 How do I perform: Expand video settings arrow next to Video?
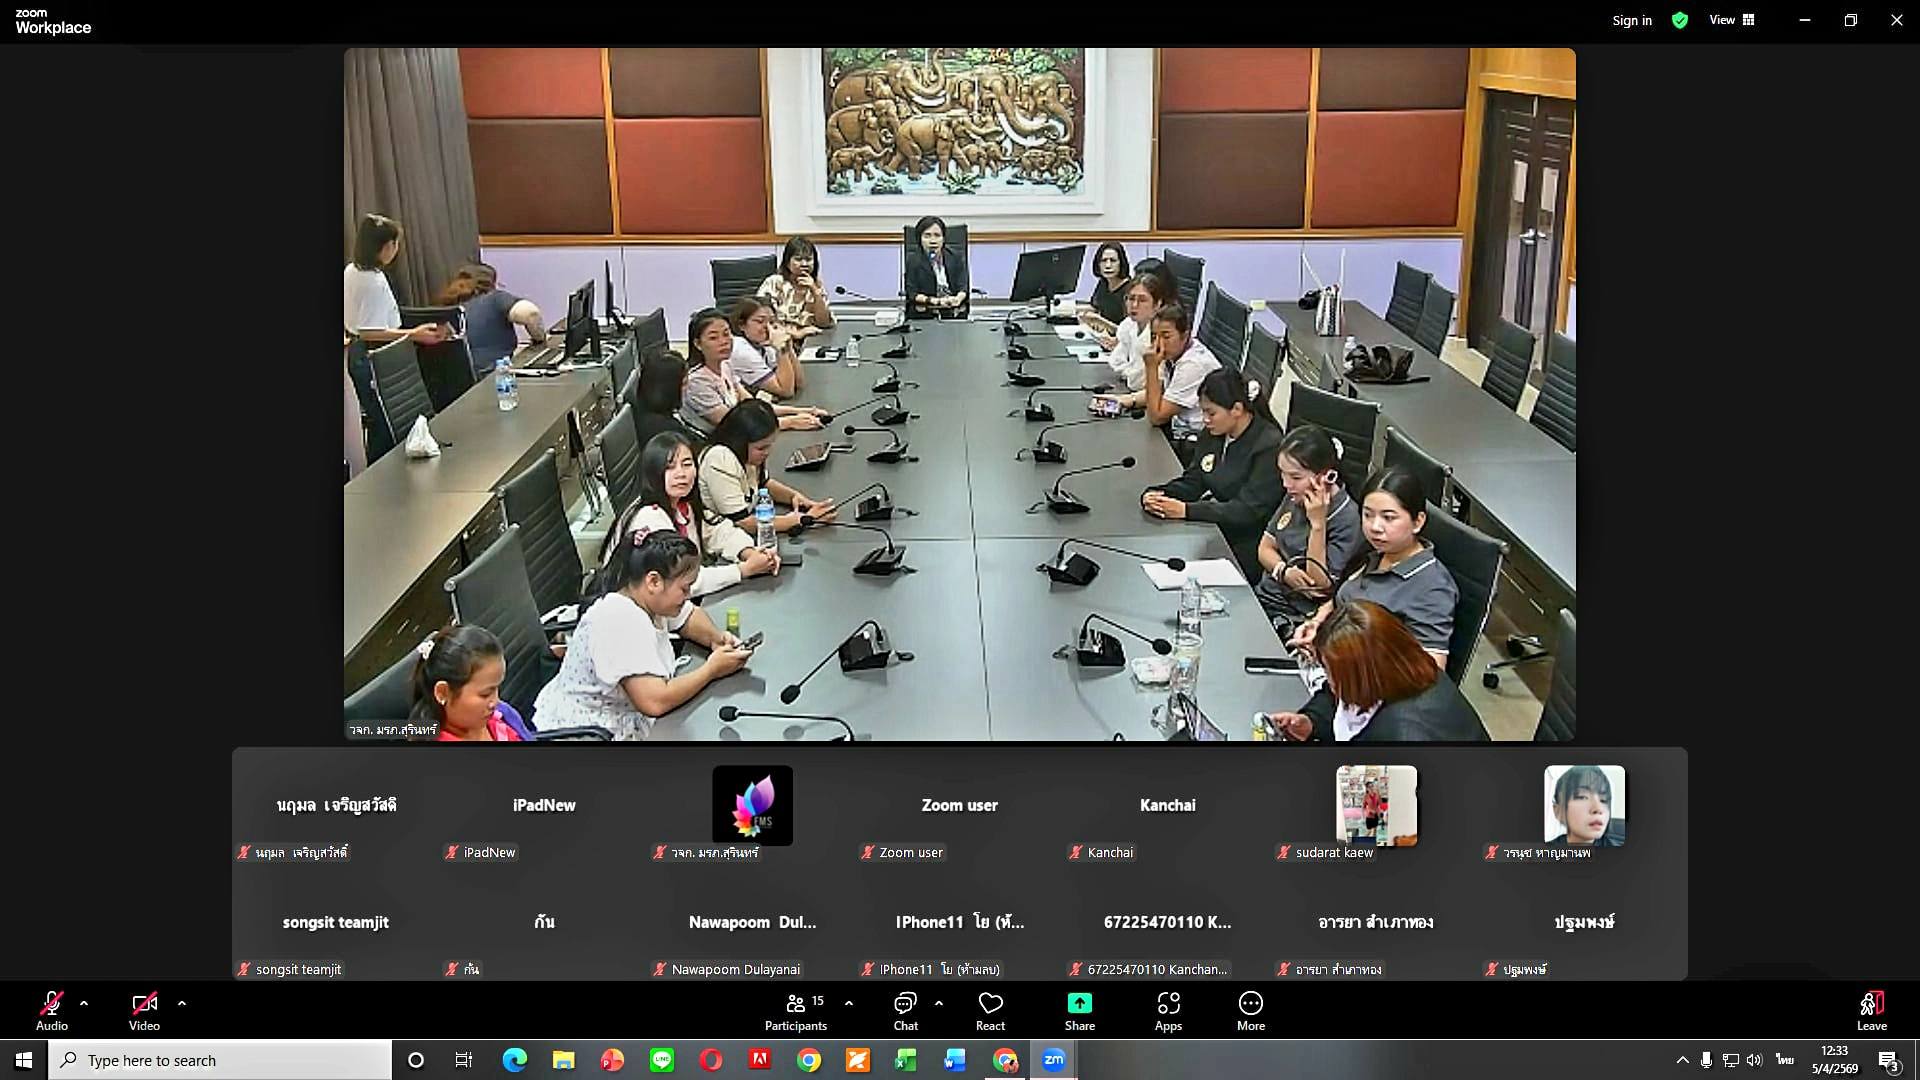181,1002
